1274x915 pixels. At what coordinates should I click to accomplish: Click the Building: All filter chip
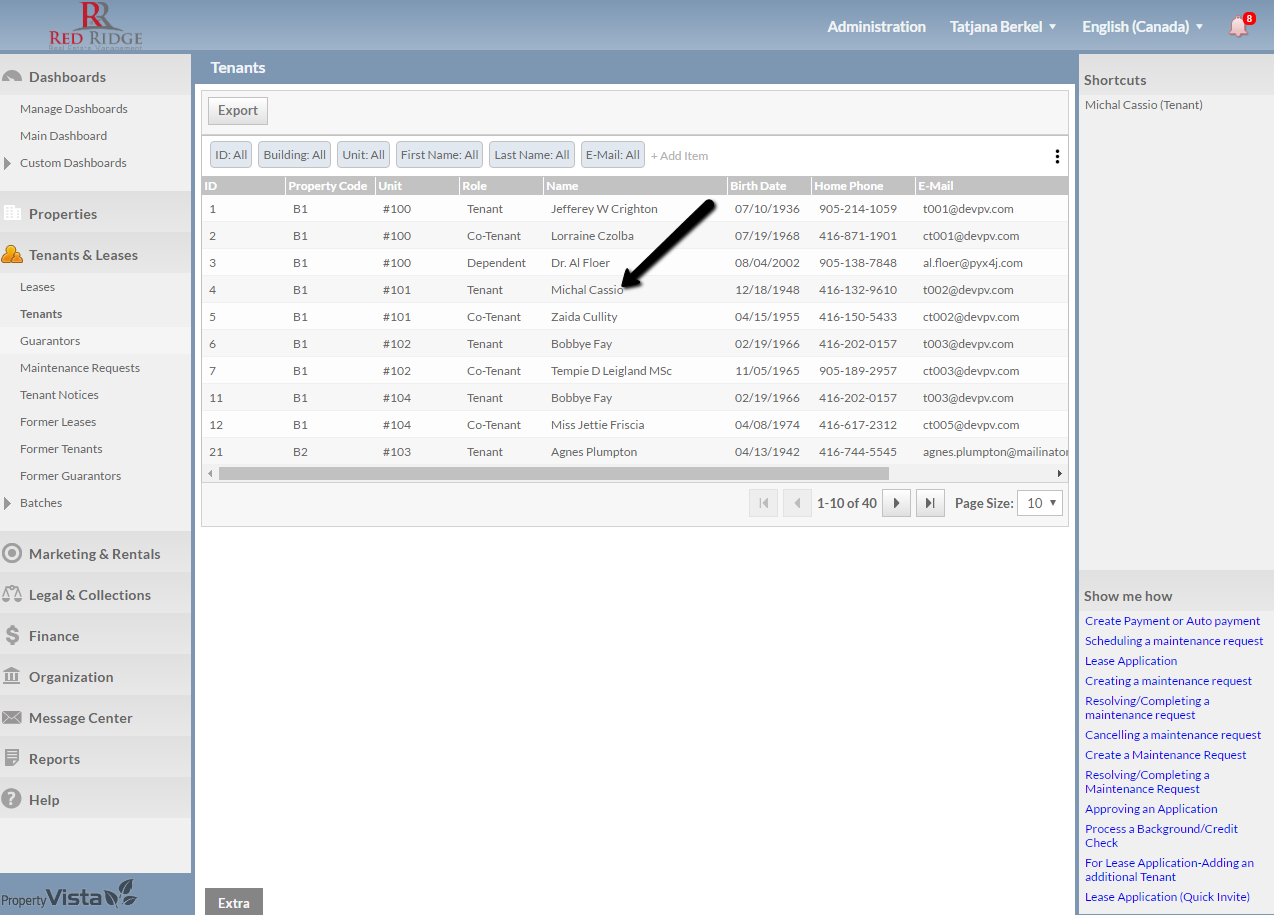294,155
